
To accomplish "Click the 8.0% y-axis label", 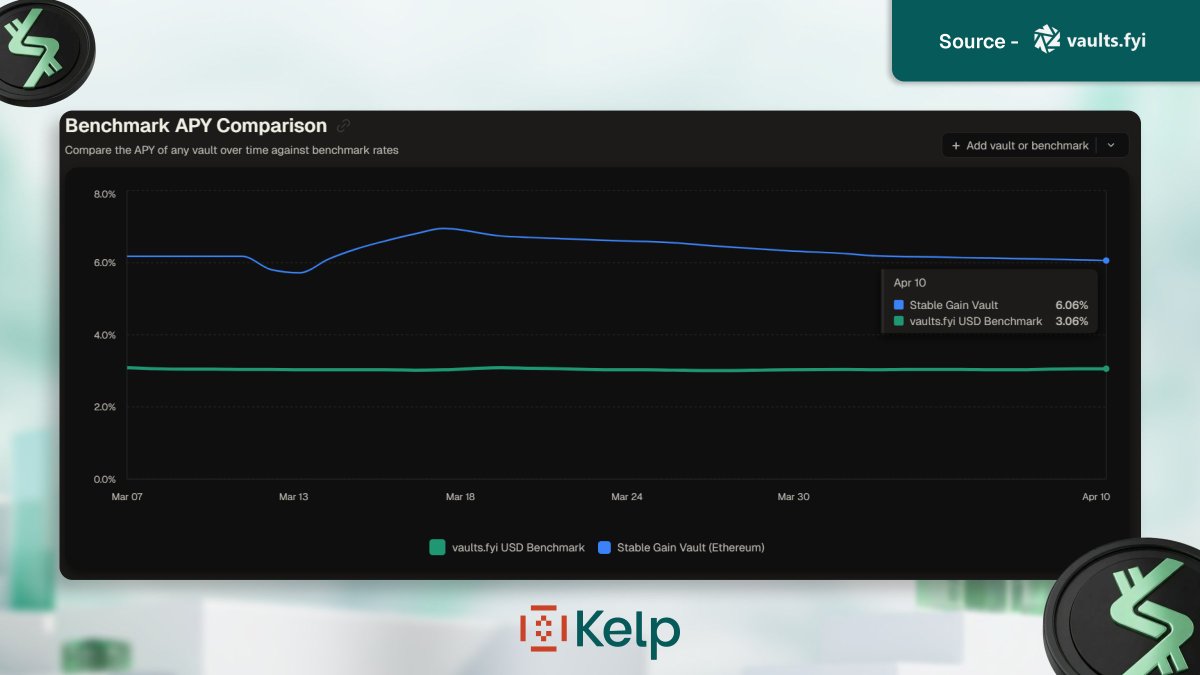I will [x=105, y=193].
